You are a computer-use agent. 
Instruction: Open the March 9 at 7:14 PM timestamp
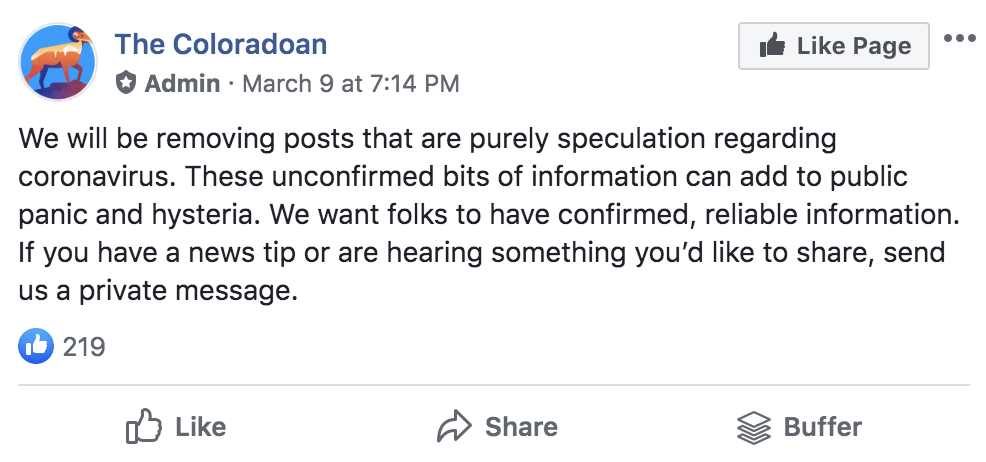pyautogui.click(x=351, y=83)
